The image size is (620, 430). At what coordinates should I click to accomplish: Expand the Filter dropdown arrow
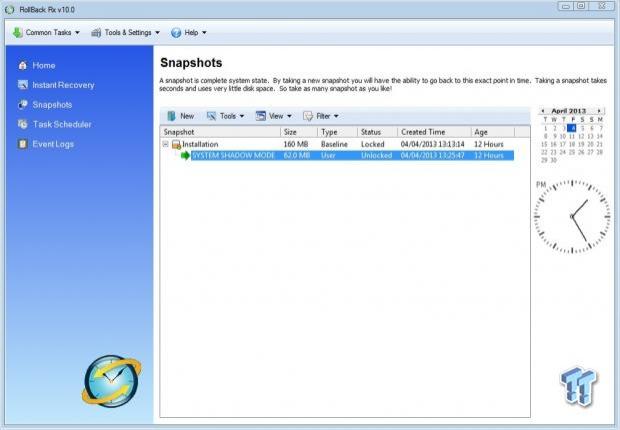pyautogui.click(x=336, y=116)
